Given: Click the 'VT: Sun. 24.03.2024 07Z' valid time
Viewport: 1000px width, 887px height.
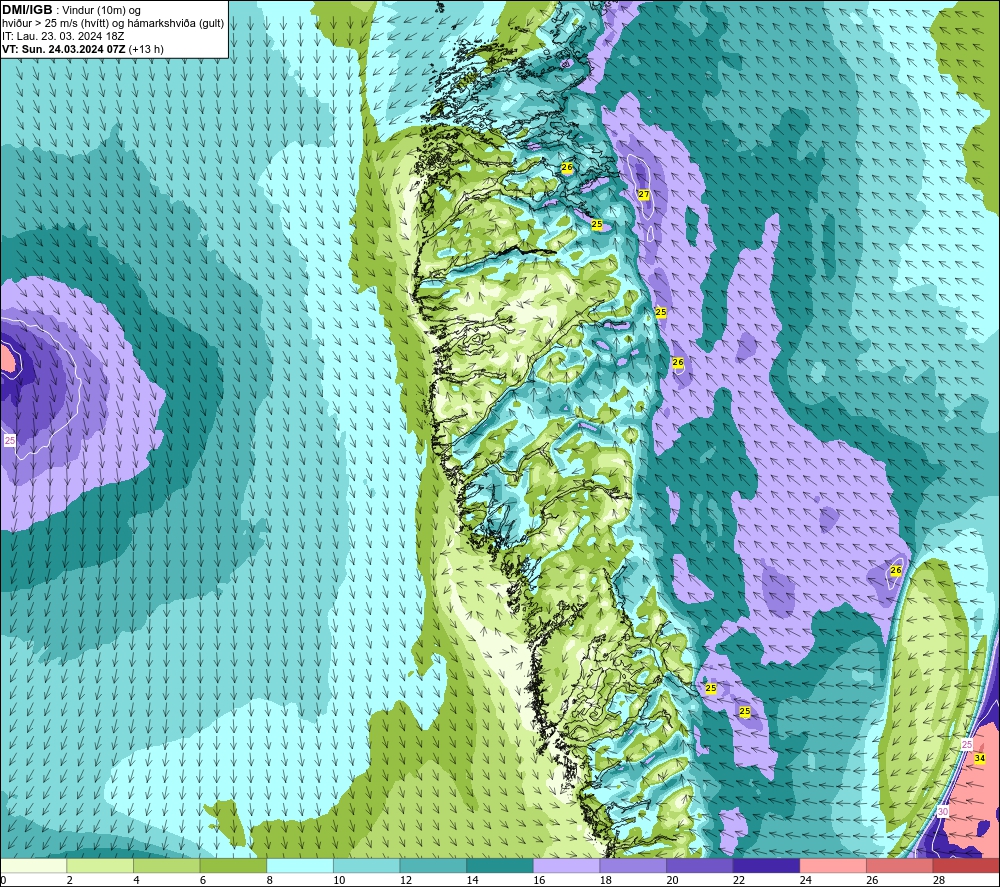Looking at the screenshot, I should click(64, 49).
